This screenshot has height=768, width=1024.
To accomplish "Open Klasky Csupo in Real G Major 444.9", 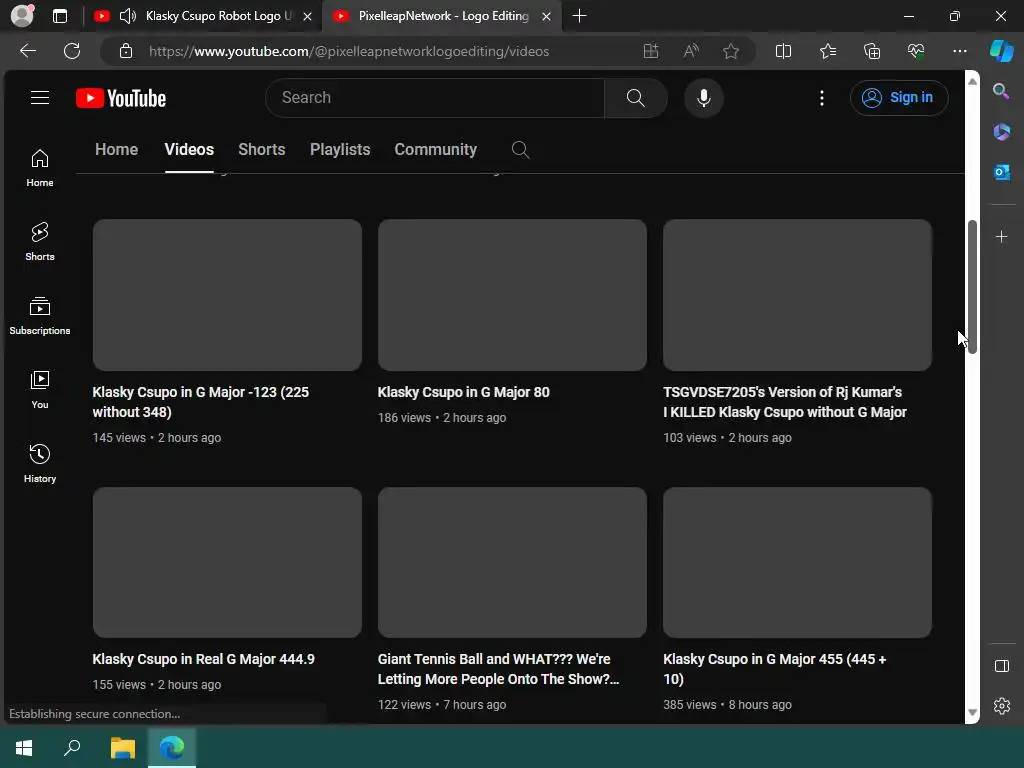I will tap(203, 660).
